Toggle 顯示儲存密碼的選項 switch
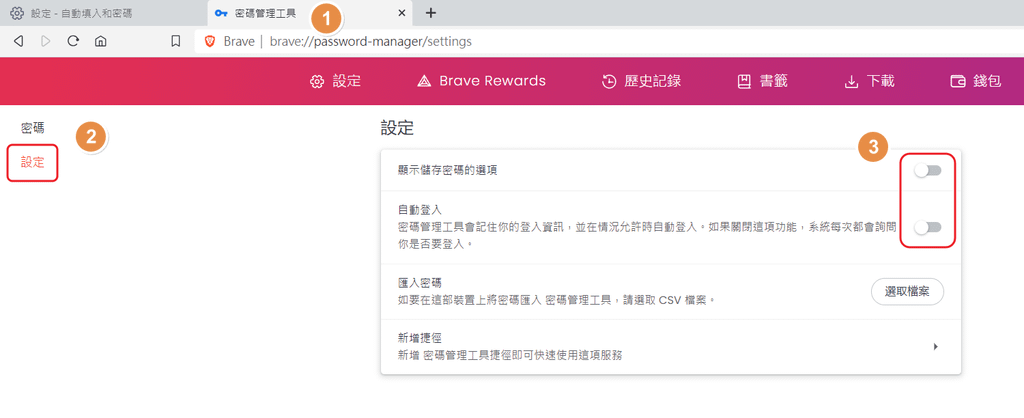The width and height of the screenshot is (1024, 418). (x=927, y=170)
